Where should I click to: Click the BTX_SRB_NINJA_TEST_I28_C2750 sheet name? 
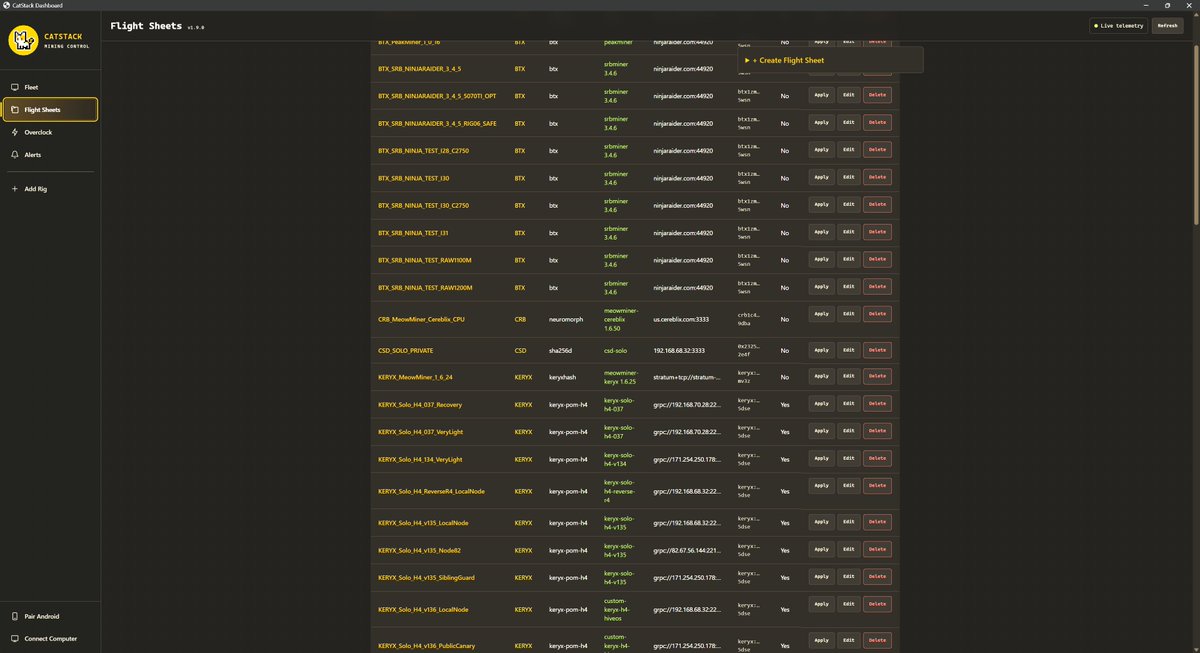pyautogui.click(x=423, y=151)
